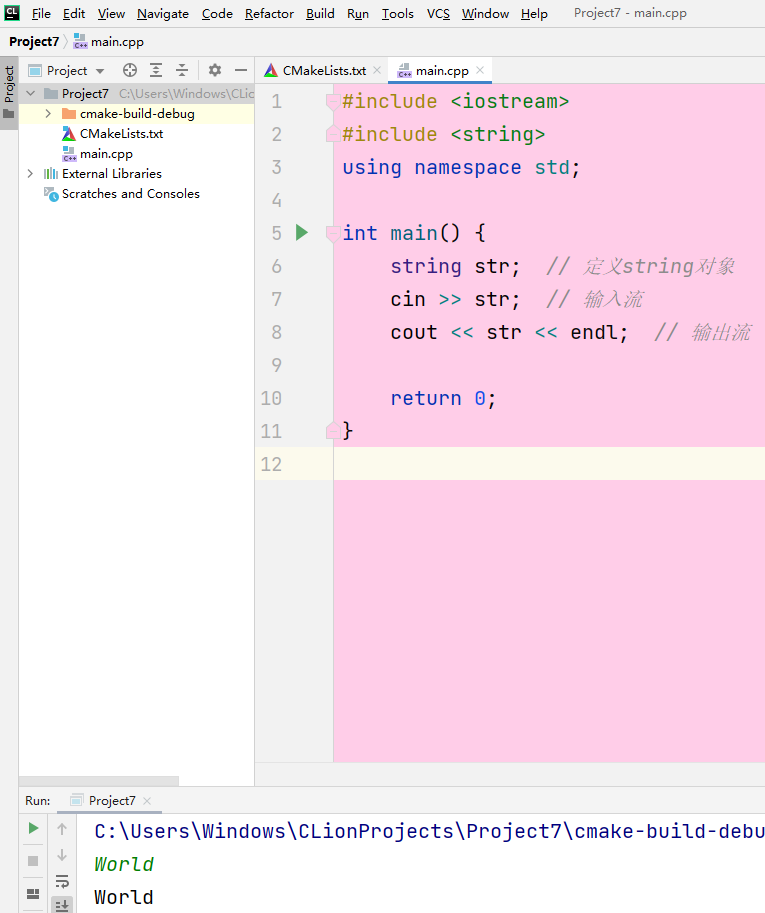Hide the Project panel with minus icon
Image resolution: width=765 pixels, height=913 pixels.
click(241, 70)
